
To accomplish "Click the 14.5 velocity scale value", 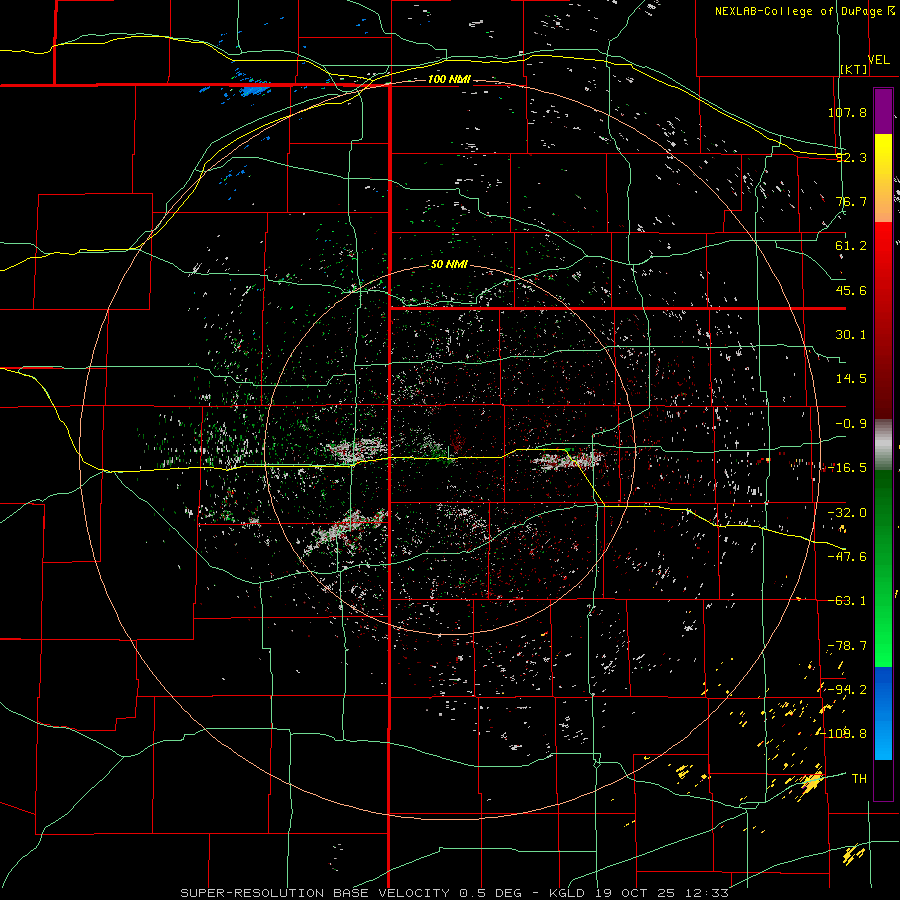I will point(851,379).
